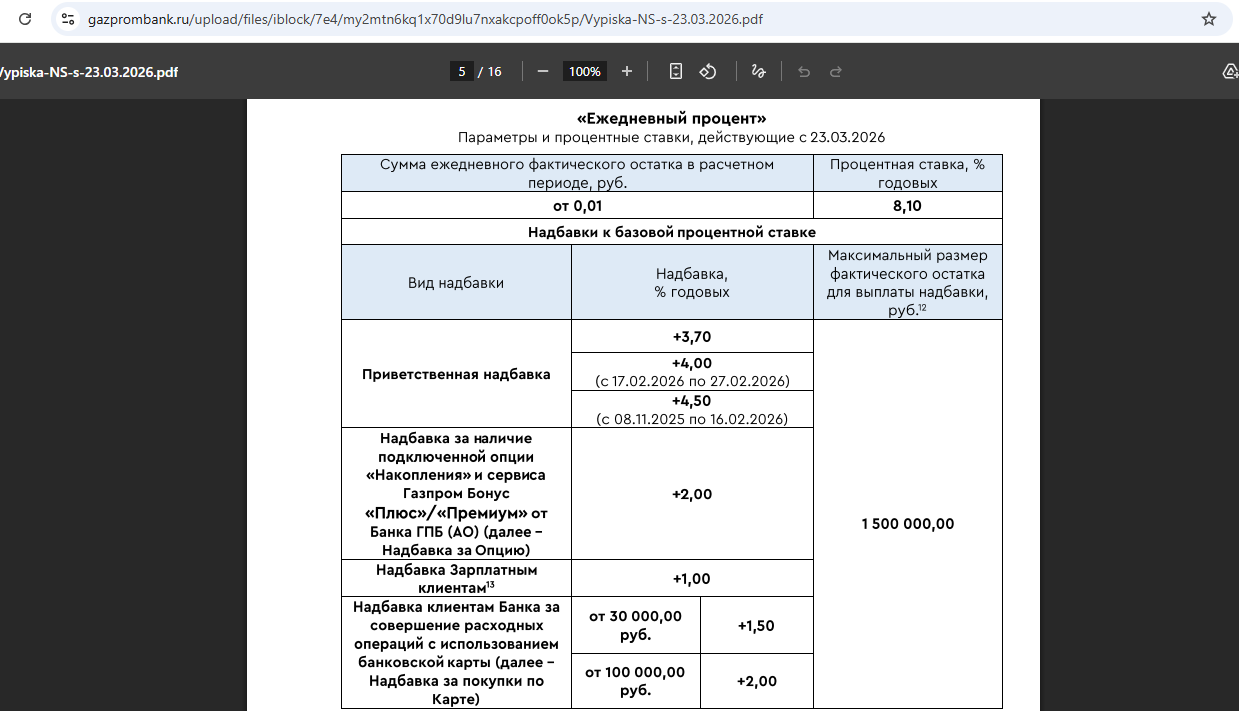Enable the draw annotation tool
The height and width of the screenshot is (711, 1239).
coord(758,71)
